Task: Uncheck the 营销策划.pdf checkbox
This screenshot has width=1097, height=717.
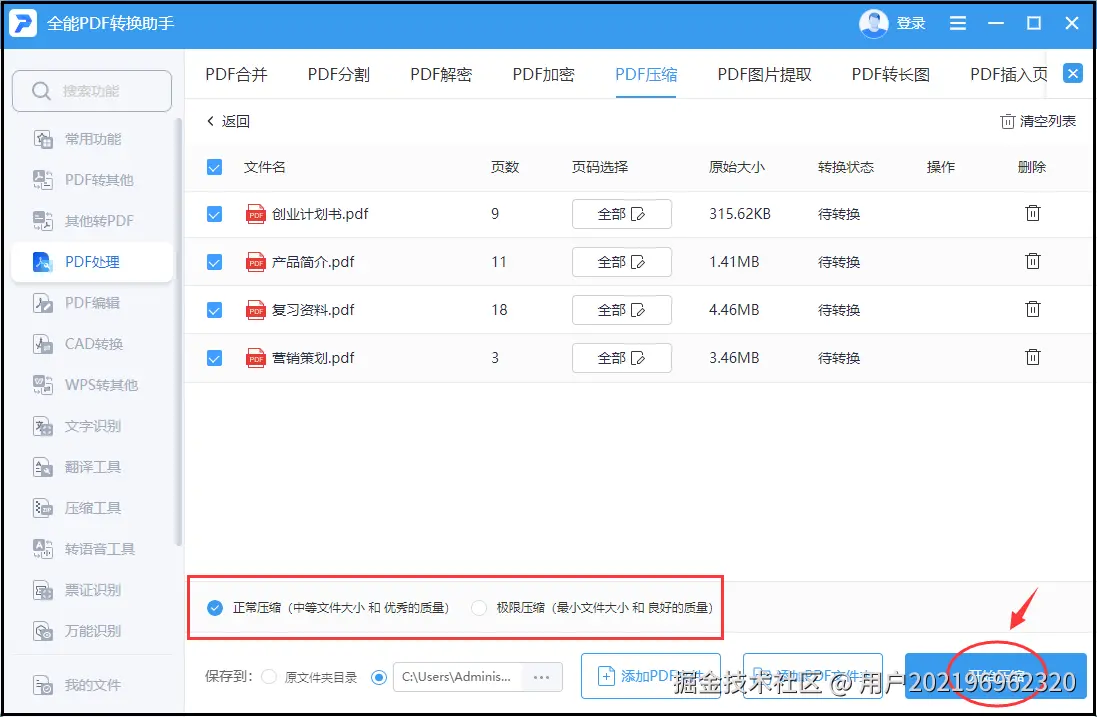Action: coord(214,358)
